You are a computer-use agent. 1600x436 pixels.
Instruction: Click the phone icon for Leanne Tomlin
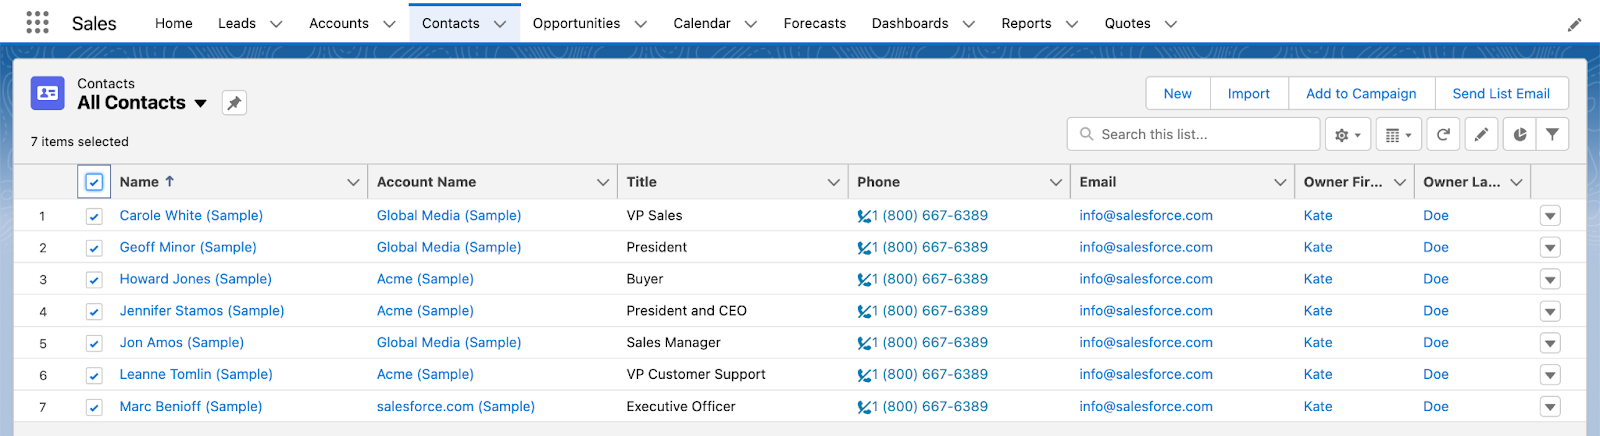864,375
